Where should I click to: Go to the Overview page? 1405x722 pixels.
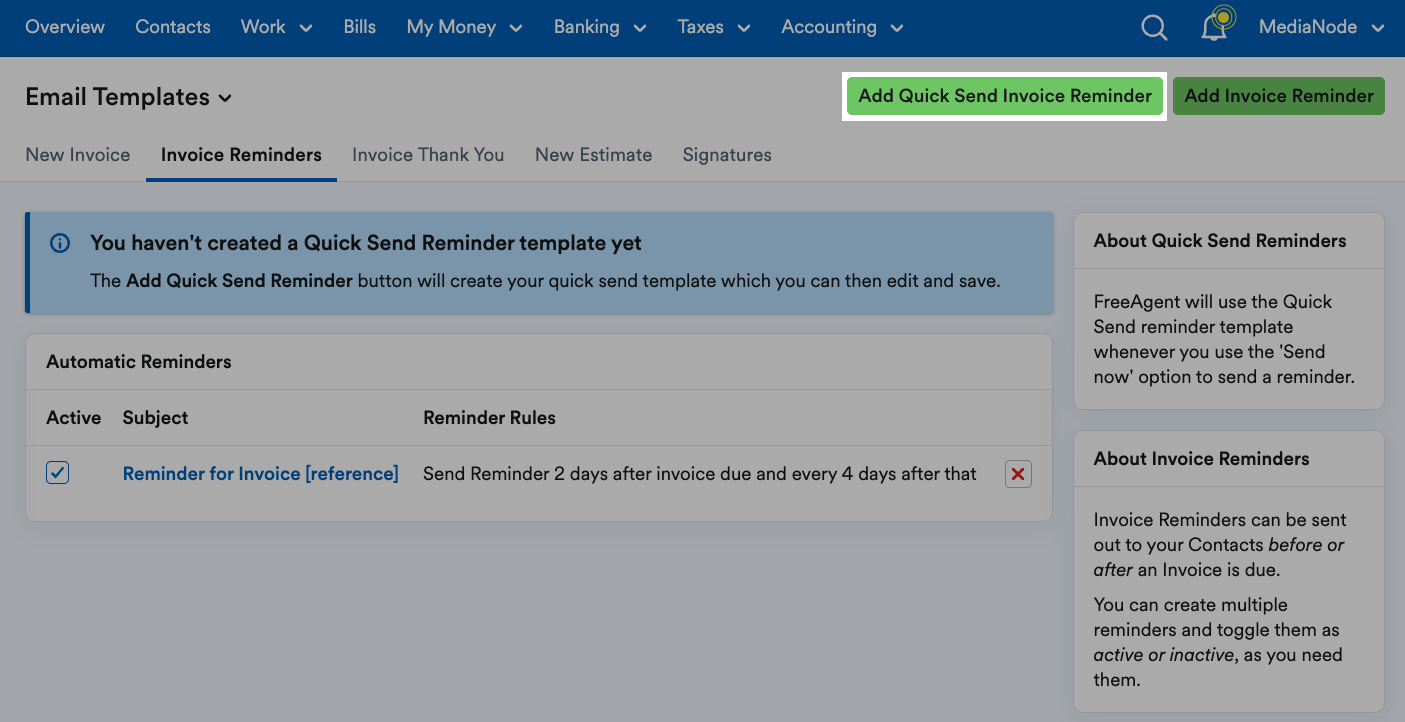[65, 27]
